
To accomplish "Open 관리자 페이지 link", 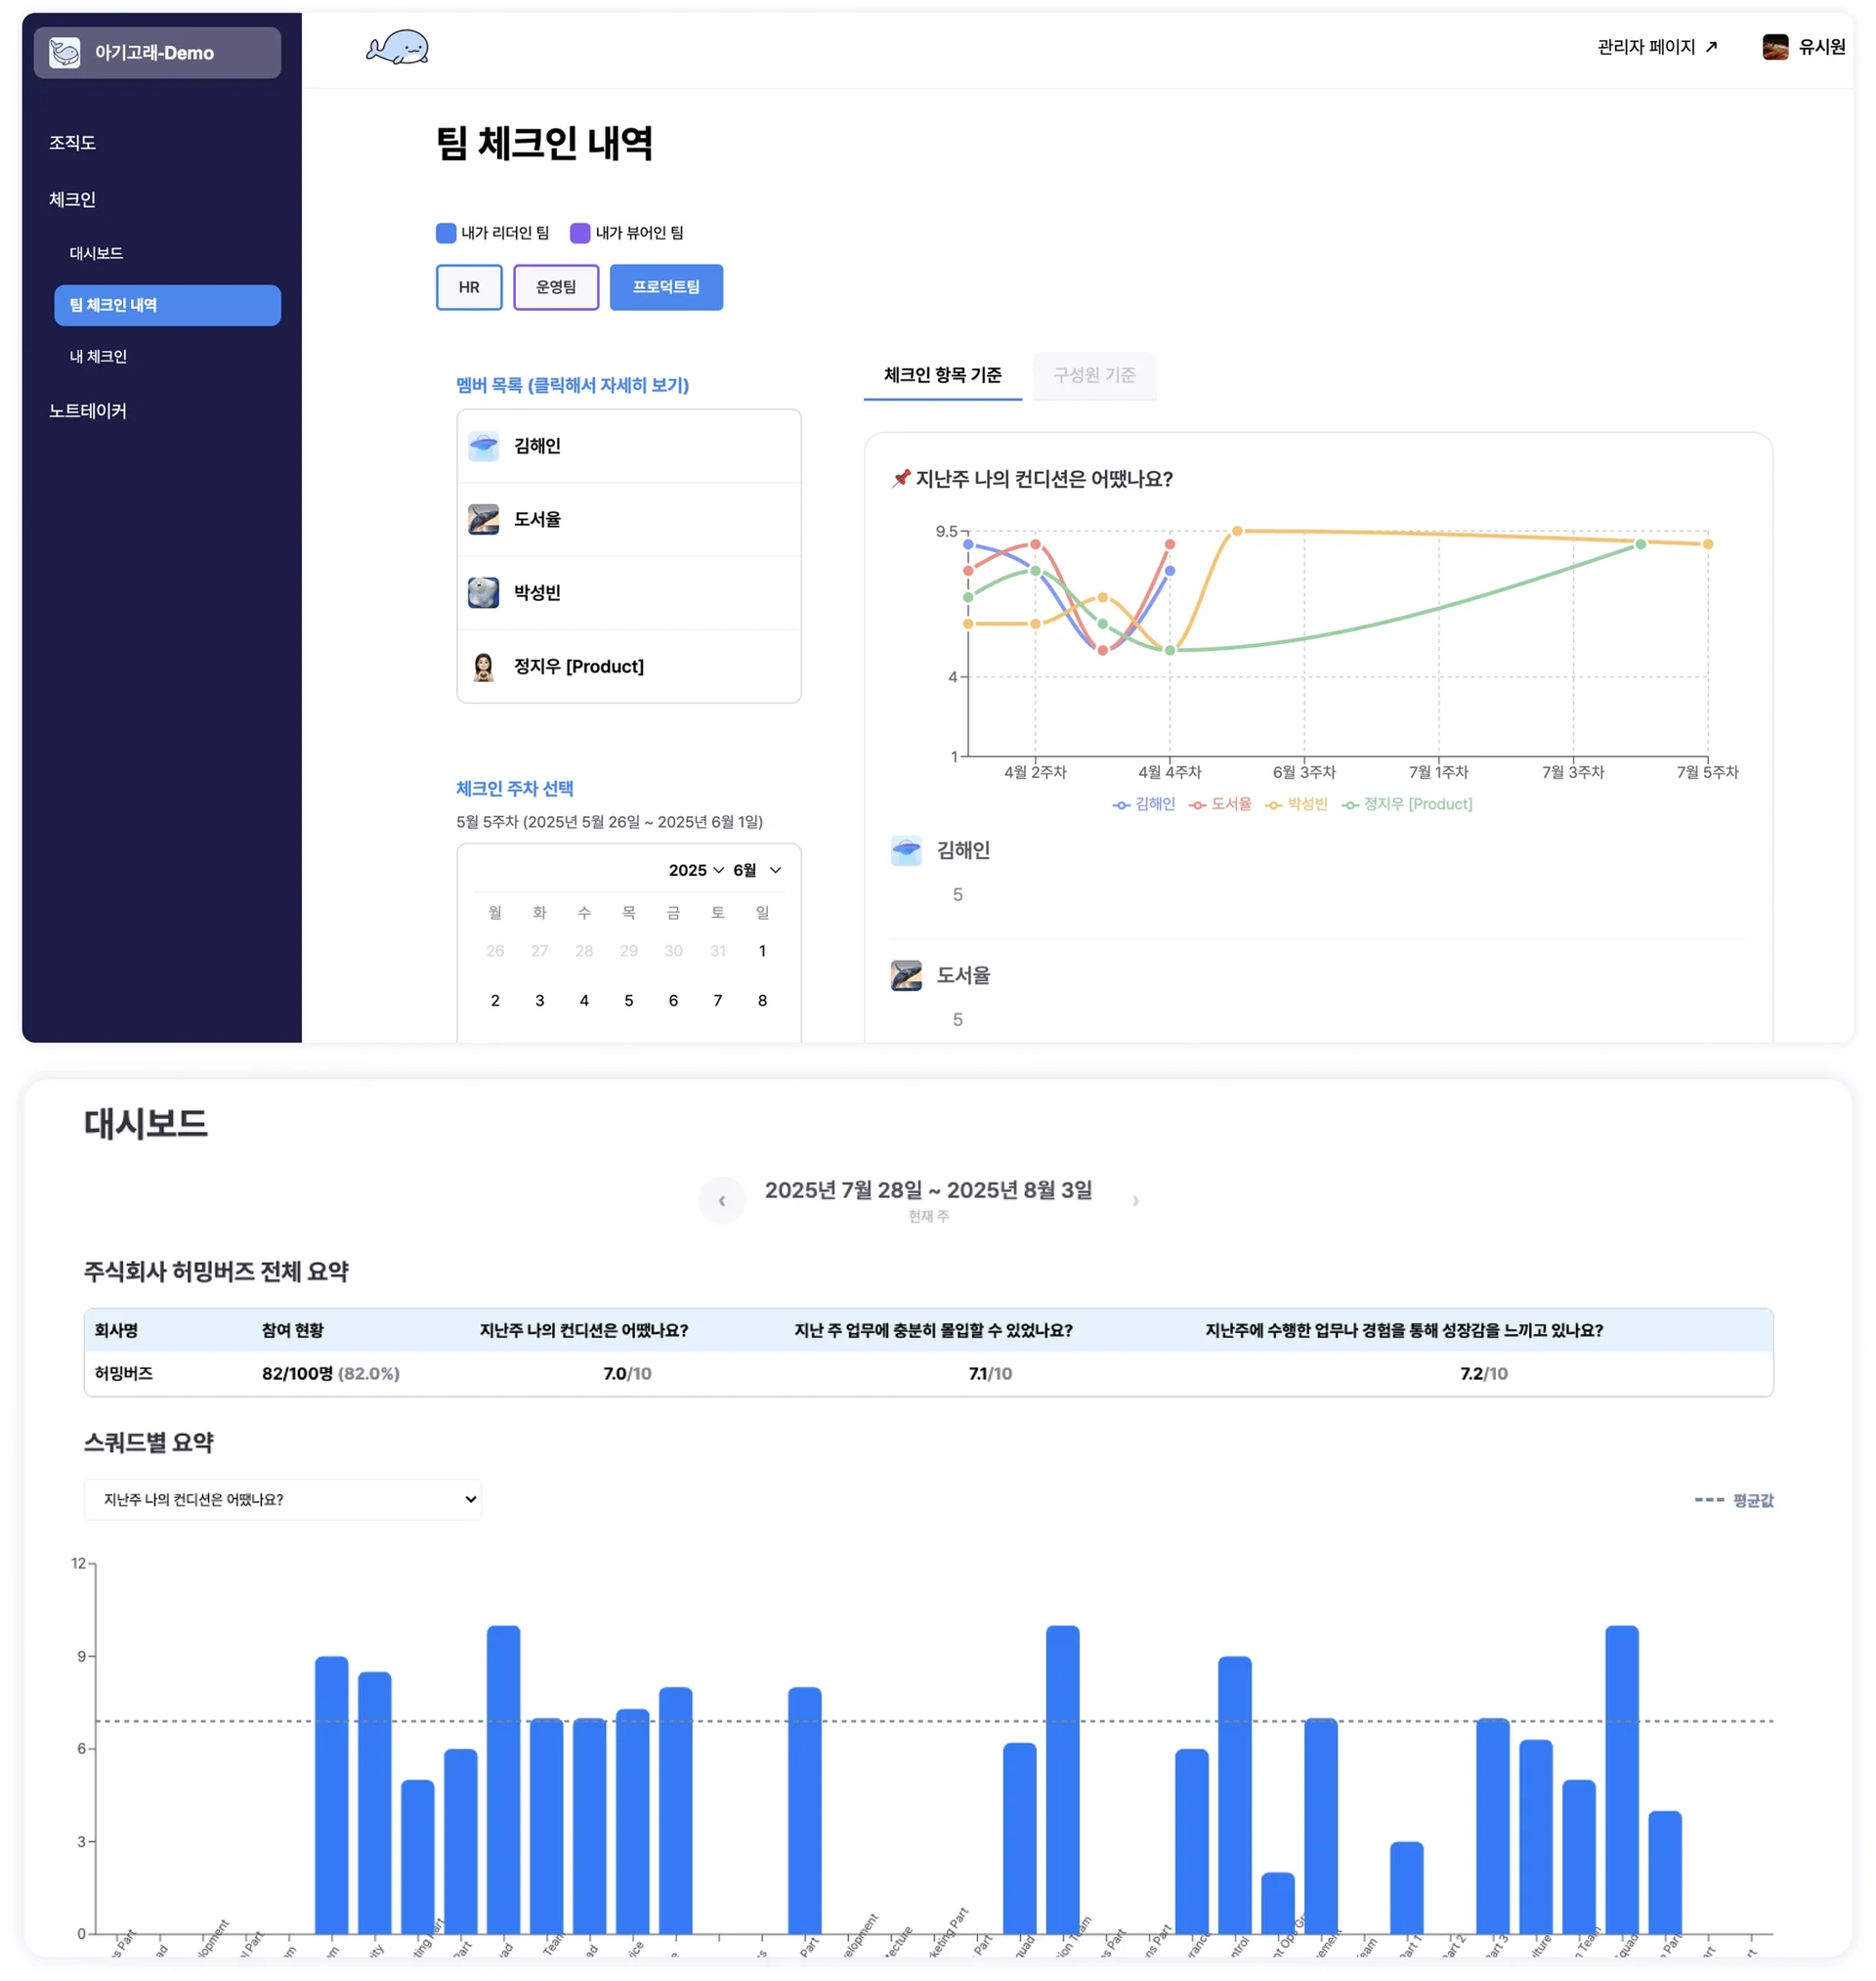I will [x=1657, y=47].
